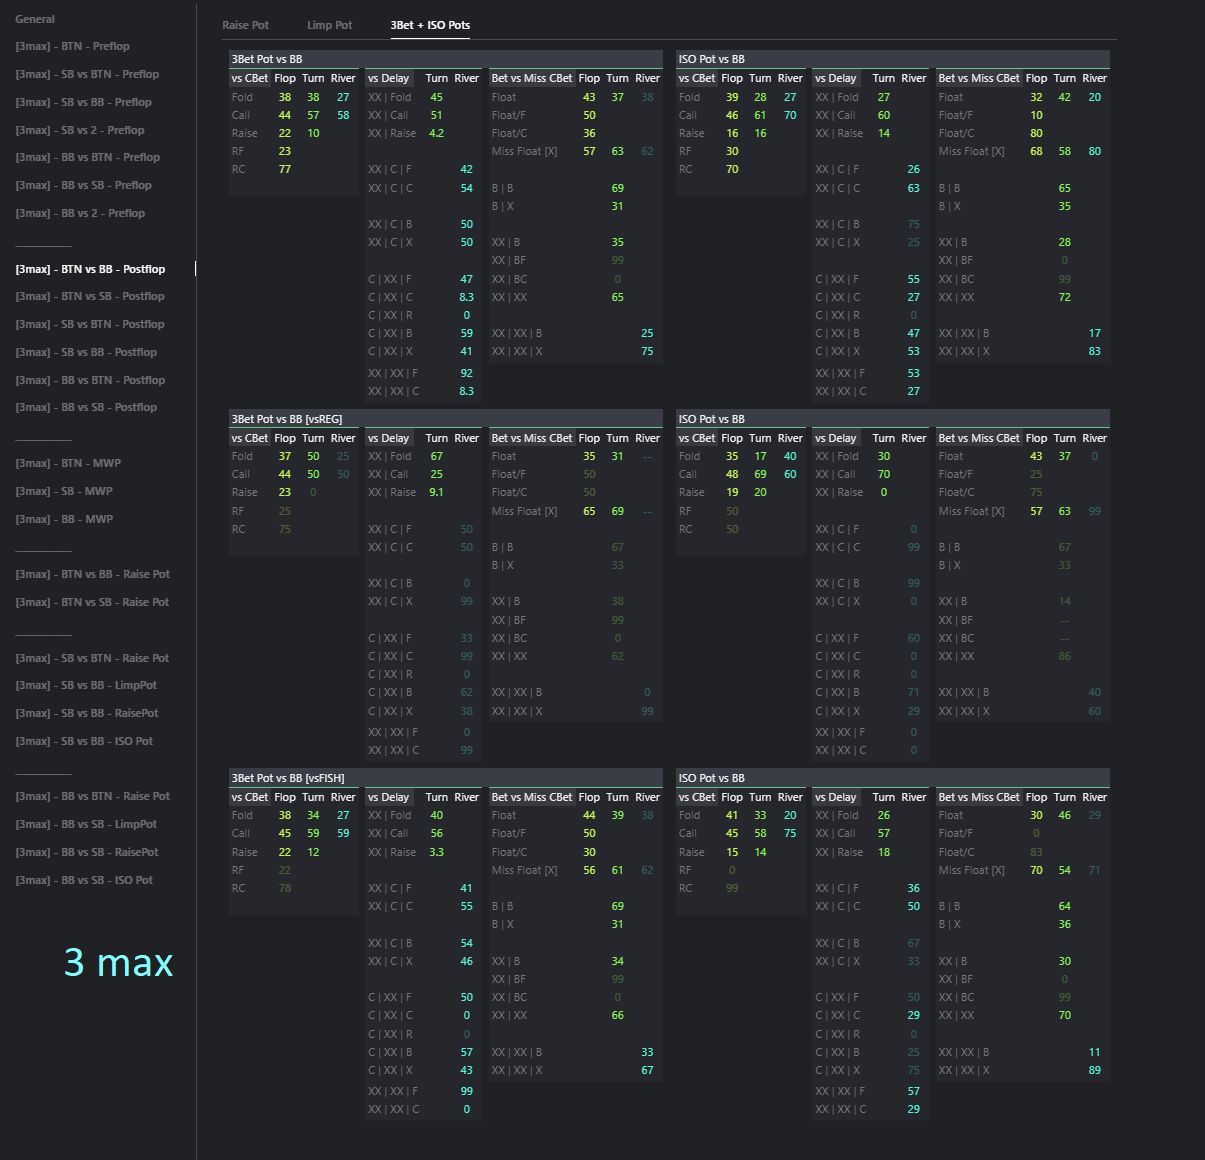The width and height of the screenshot is (1205, 1160).
Task: Select the 3Bet + ISO Pots tab
Action: tap(430, 25)
